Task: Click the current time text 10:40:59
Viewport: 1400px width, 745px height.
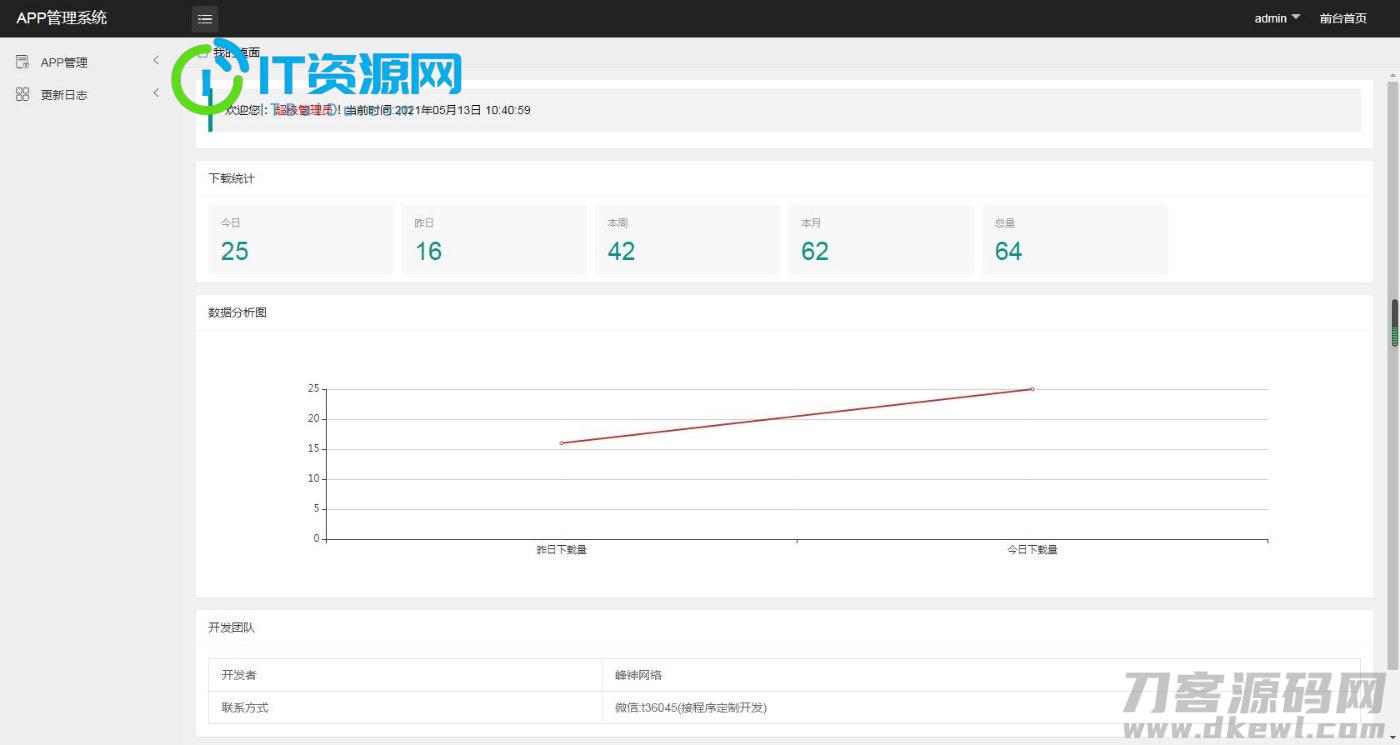Action: click(x=508, y=110)
